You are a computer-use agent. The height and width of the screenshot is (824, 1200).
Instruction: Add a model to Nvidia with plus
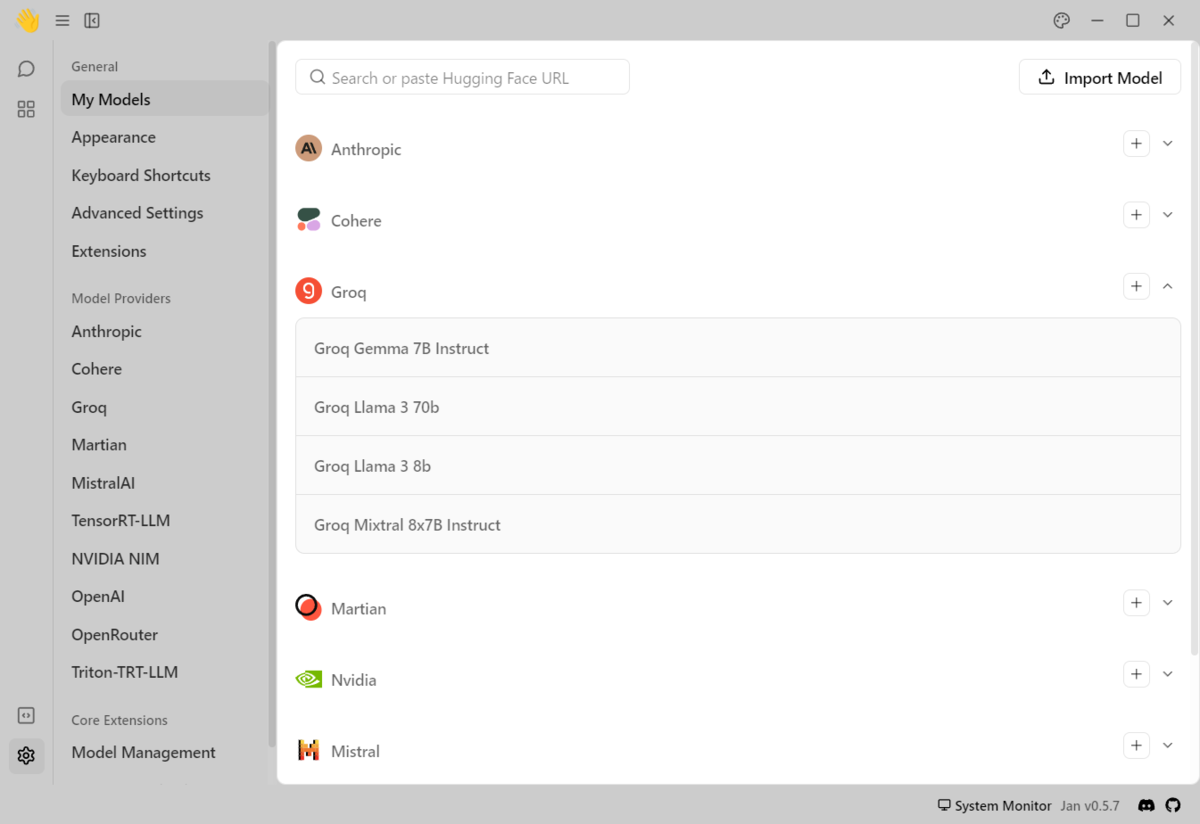pos(1136,674)
